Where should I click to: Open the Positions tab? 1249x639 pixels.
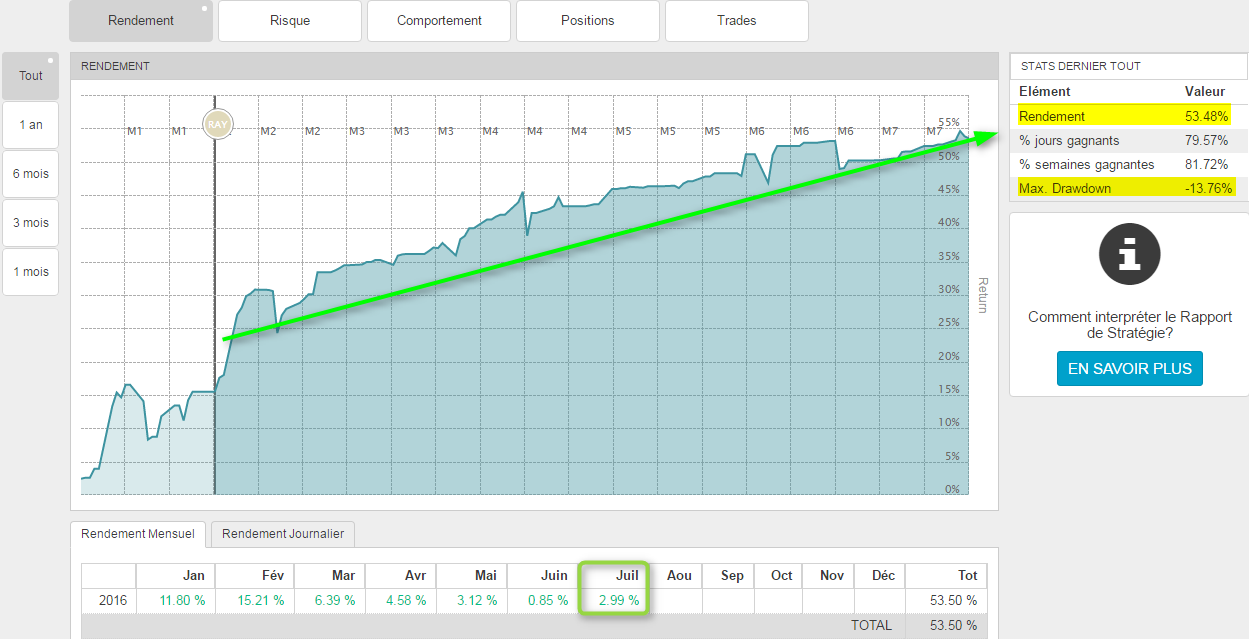tap(588, 21)
